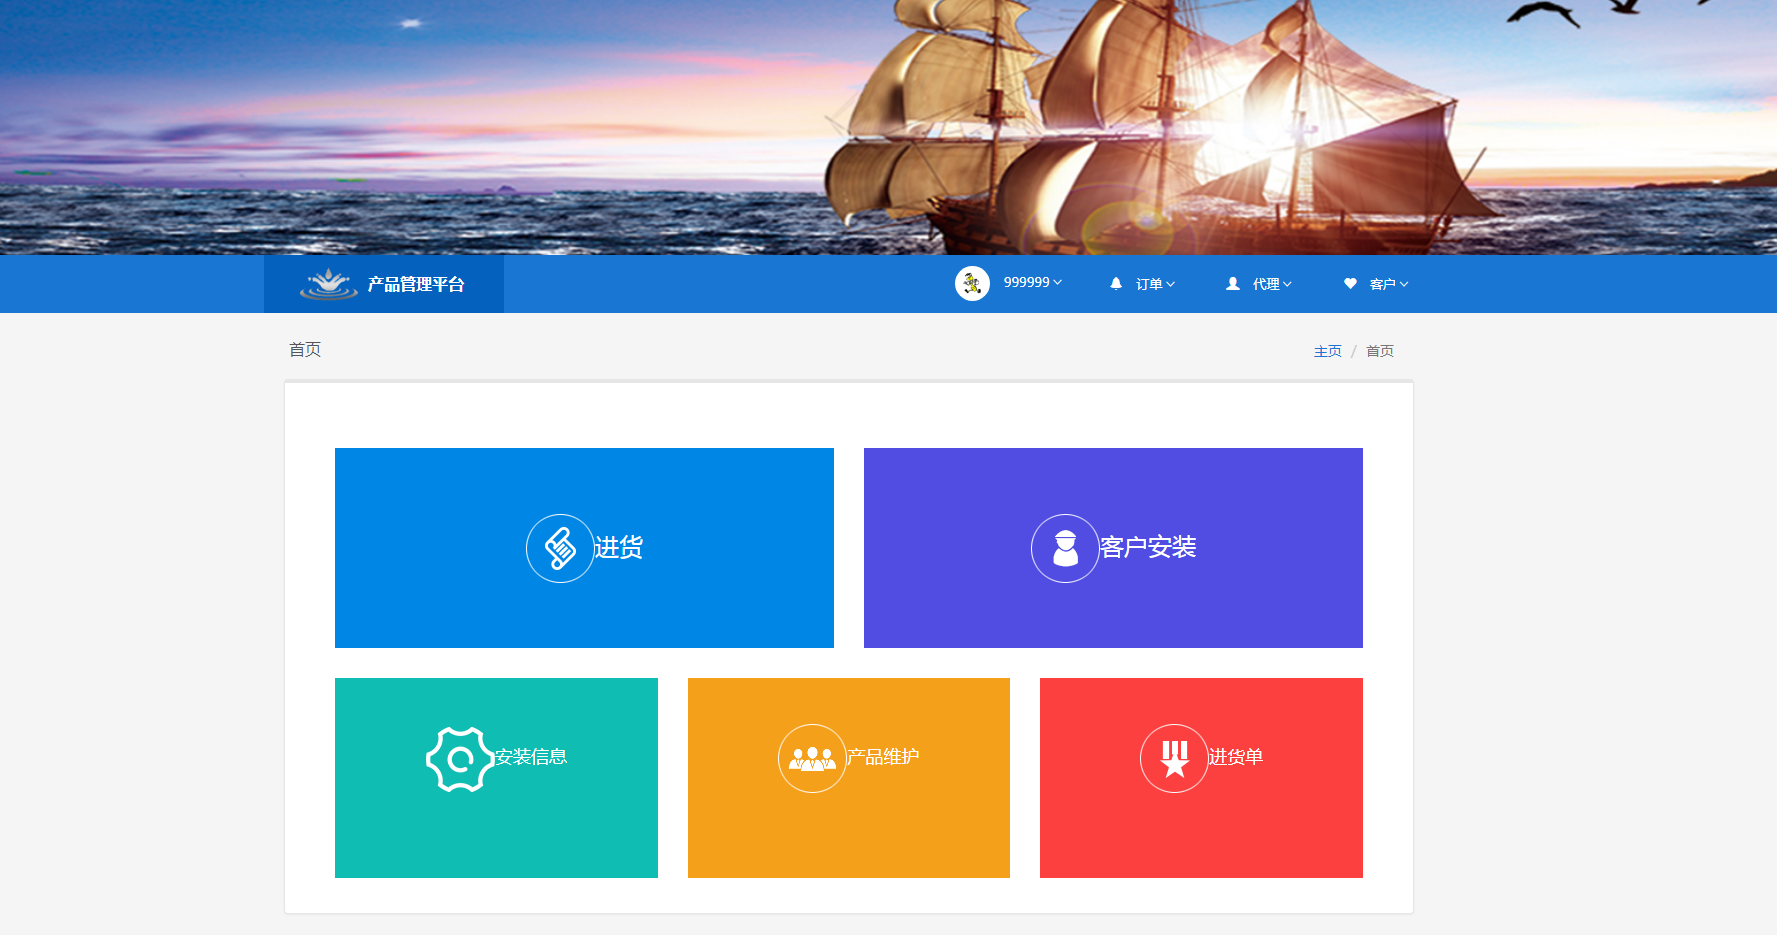Click the heart icon beside 客户
This screenshot has height=935, width=1777.
[1350, 284]
